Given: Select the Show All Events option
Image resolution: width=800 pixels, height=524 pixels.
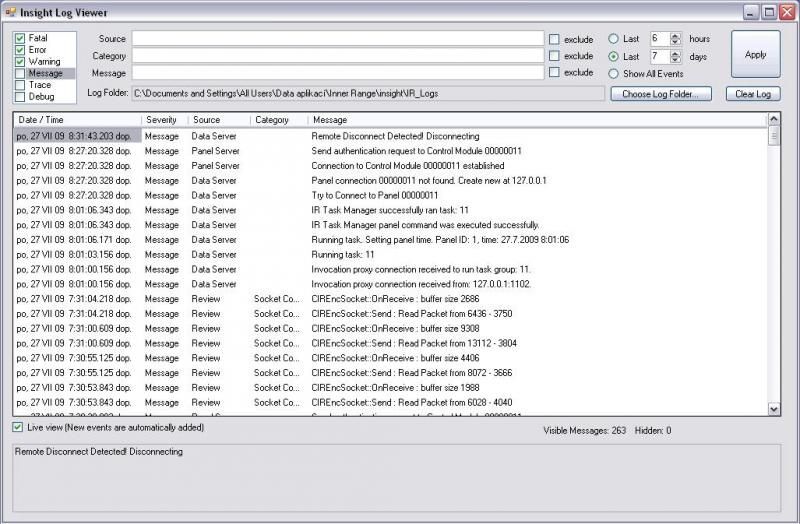Looking at the screenshot, I should [x=613, y=74].
